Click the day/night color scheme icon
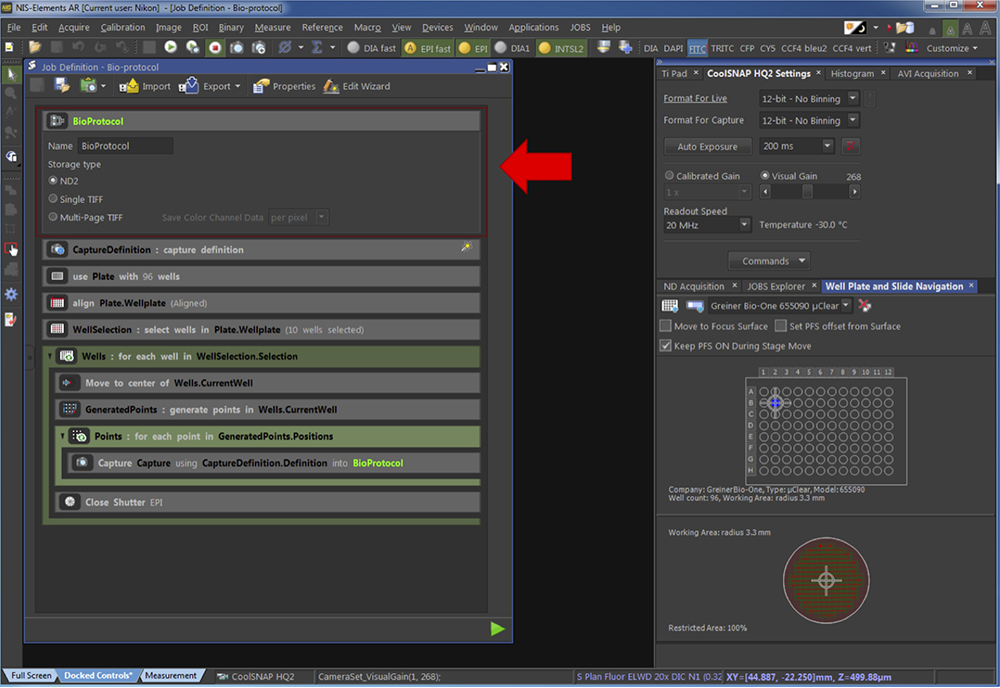 pyautogui.click(x=855, y=27)
